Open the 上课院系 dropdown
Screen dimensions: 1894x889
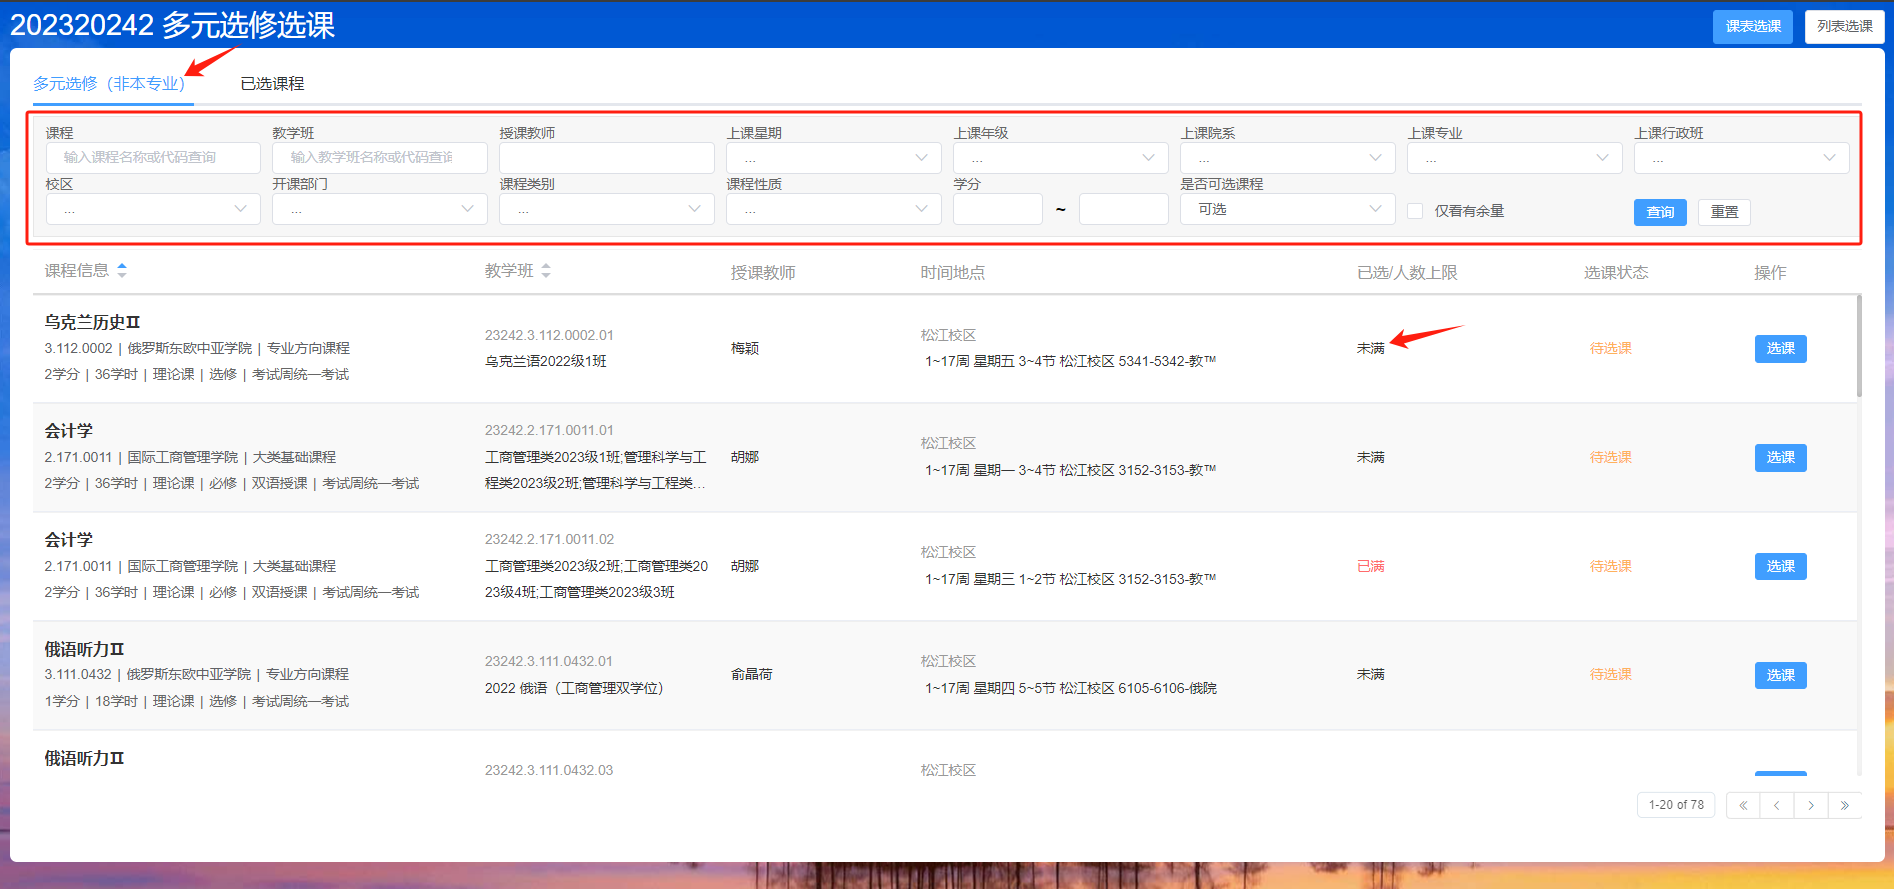coord(1287,158)
